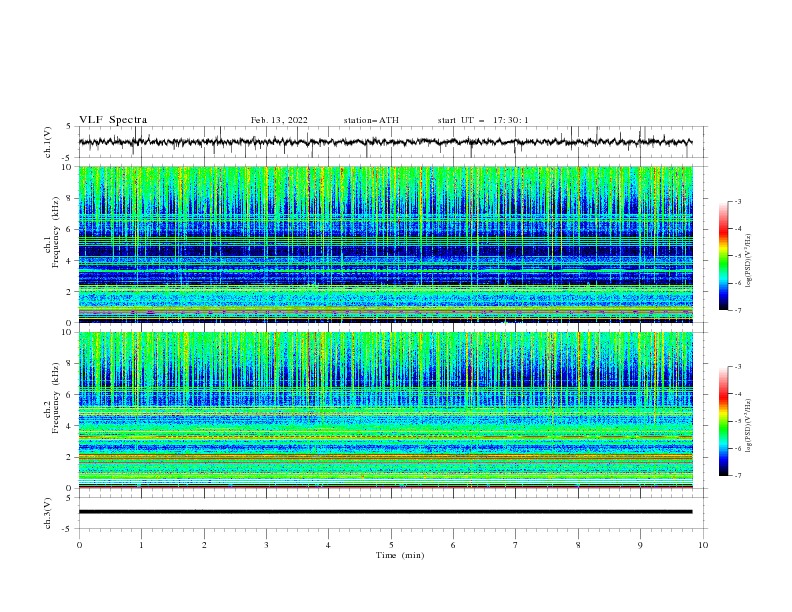The height and width of the screenshot is (612, 792).
Task: Click the "ch.3(V)" axis label
Action: 48,514
